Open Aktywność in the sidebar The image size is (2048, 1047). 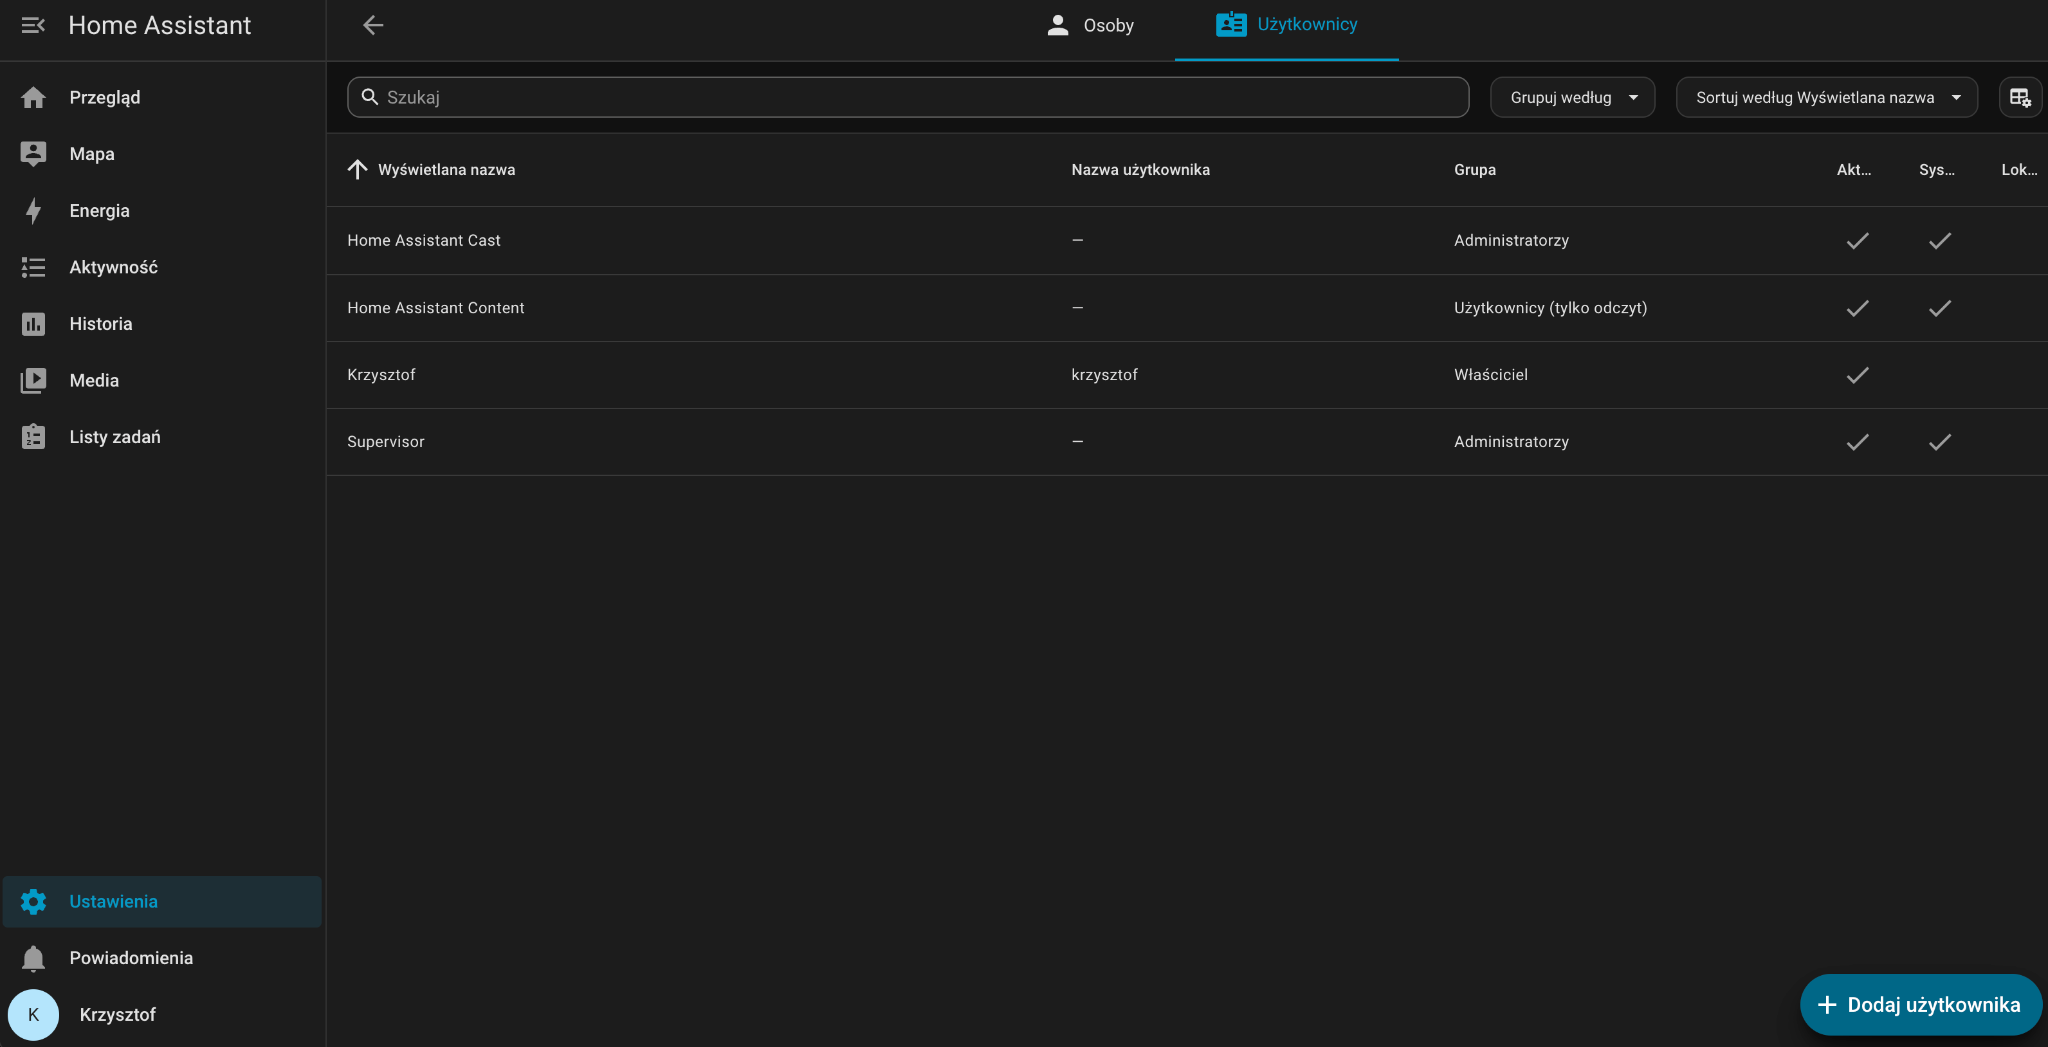[x=162, y=267]
